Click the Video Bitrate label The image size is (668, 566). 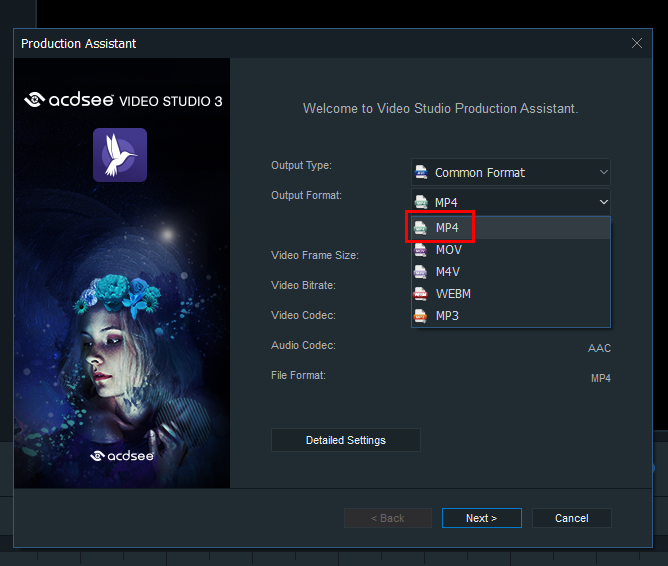point(303,285)
